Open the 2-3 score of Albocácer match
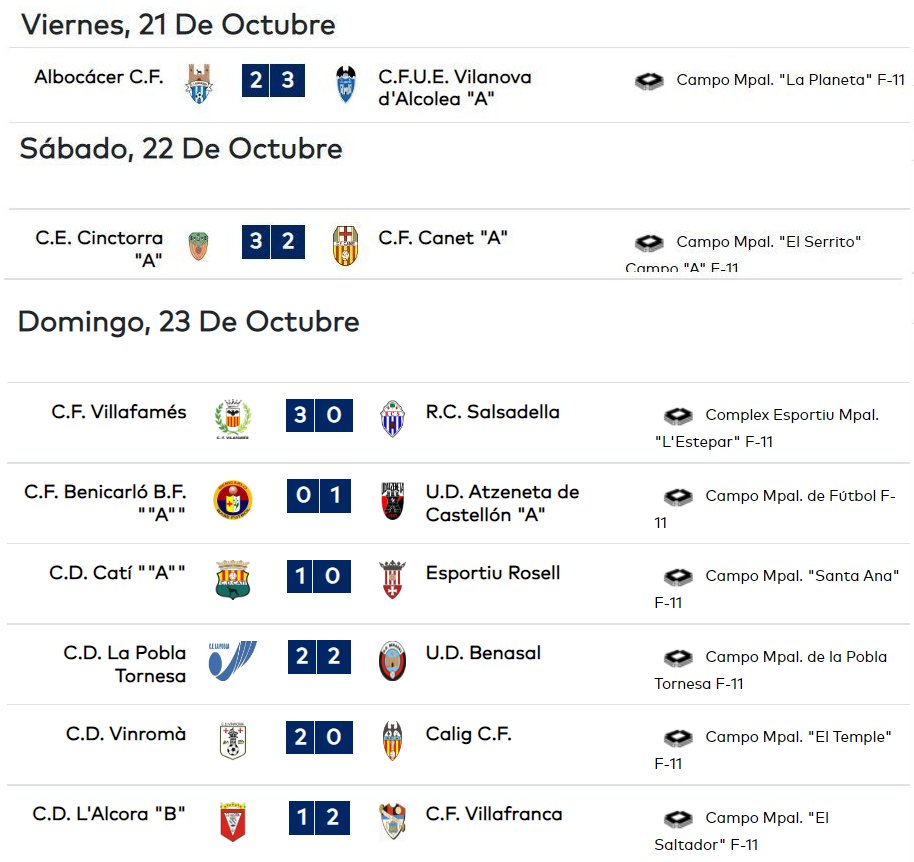 point(273,80)
